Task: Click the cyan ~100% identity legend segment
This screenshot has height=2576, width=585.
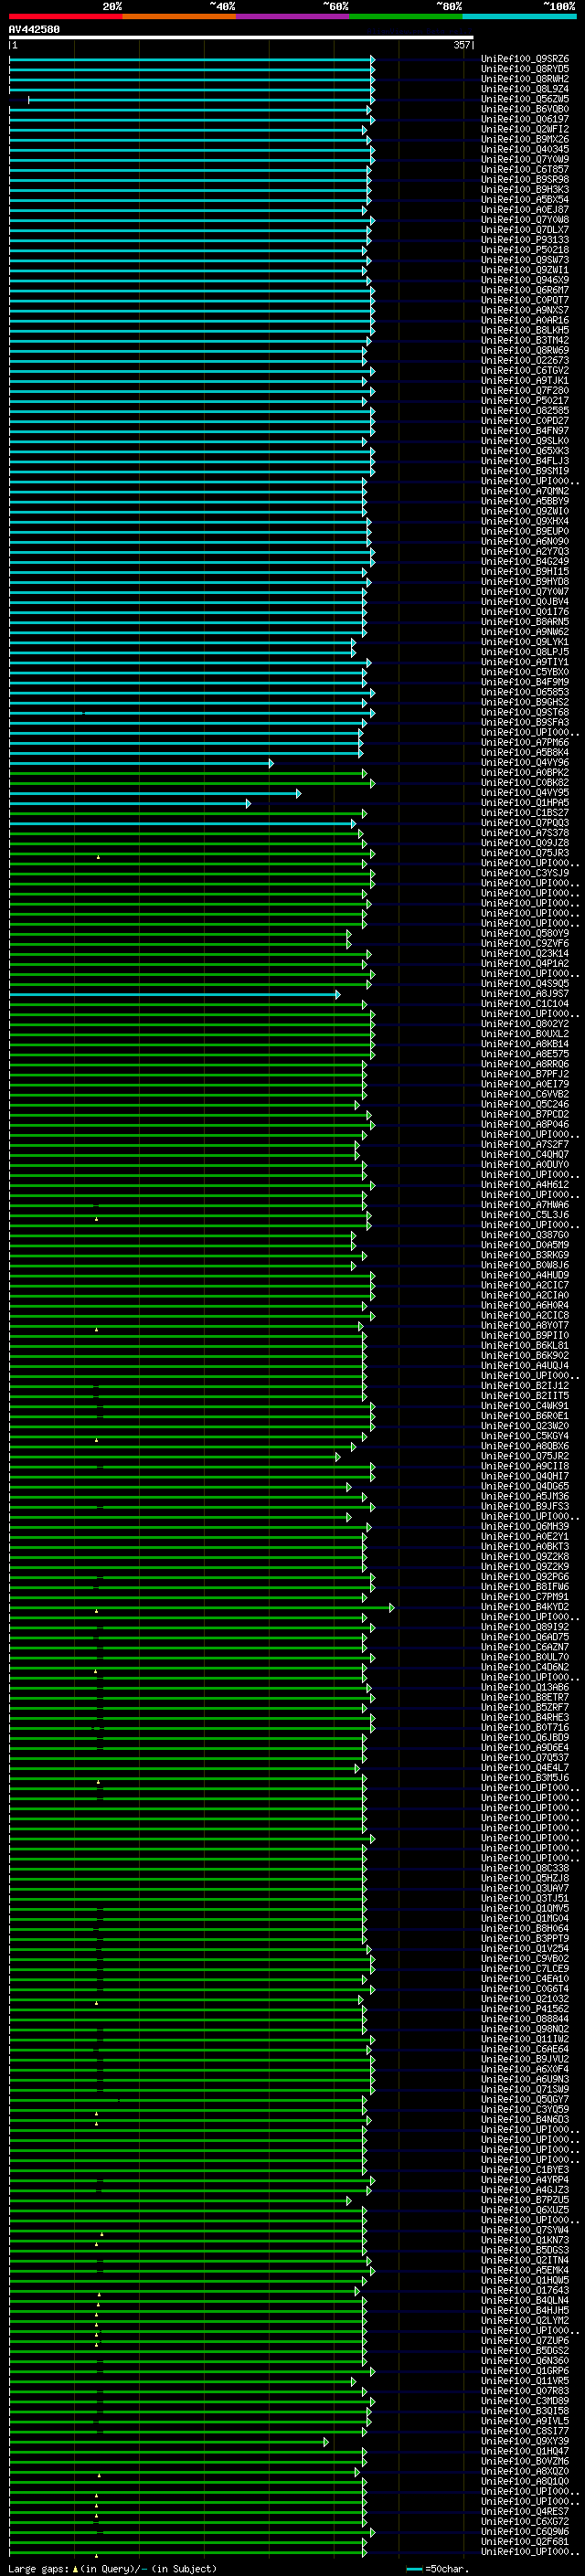Action: click(x=519, y=16)
